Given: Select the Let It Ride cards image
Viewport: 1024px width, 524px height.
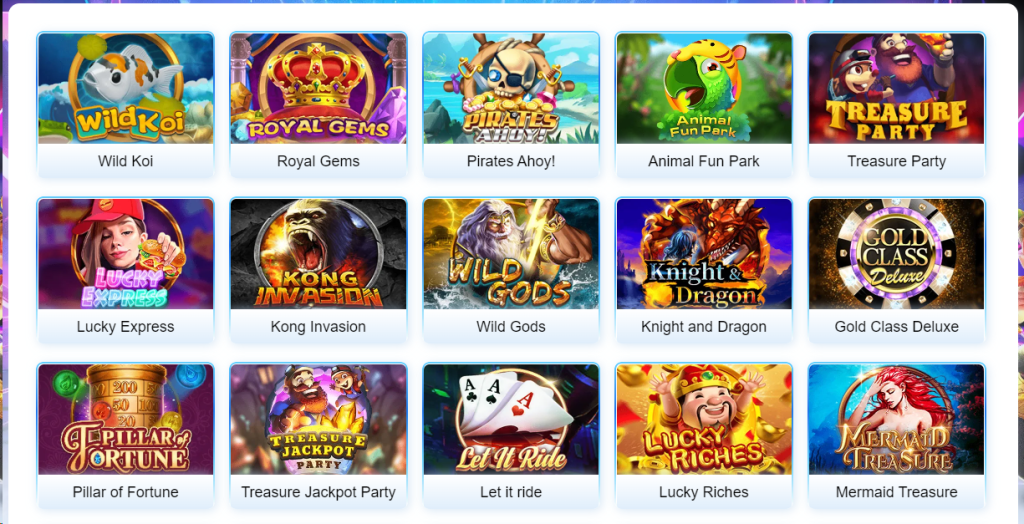Looking at the screenshot, I should tap(511, 419).
